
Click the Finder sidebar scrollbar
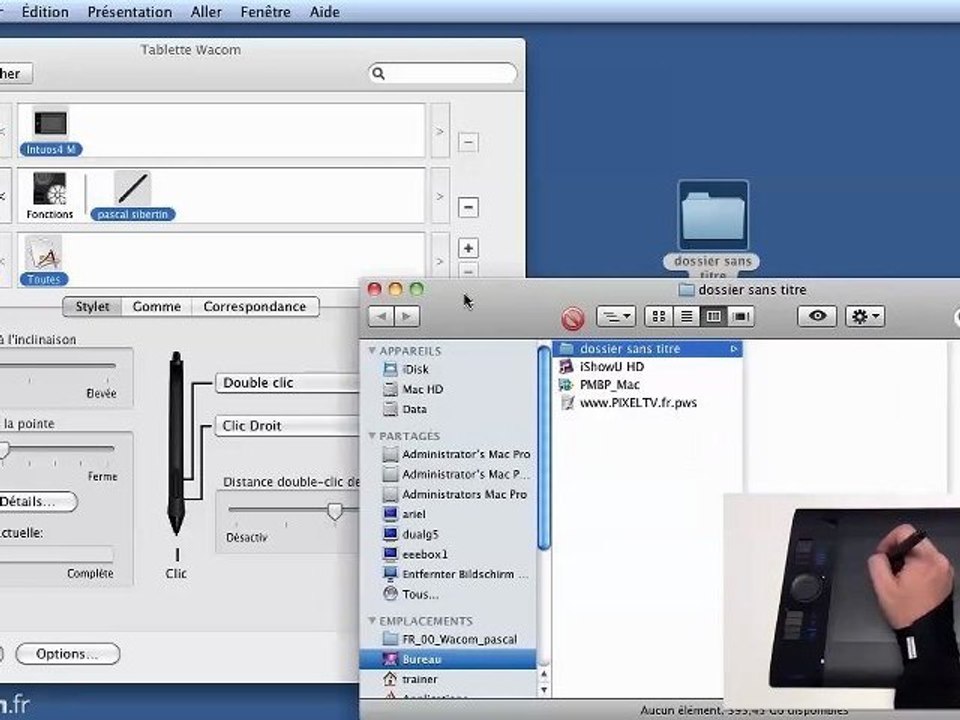[x=544, y=448]
